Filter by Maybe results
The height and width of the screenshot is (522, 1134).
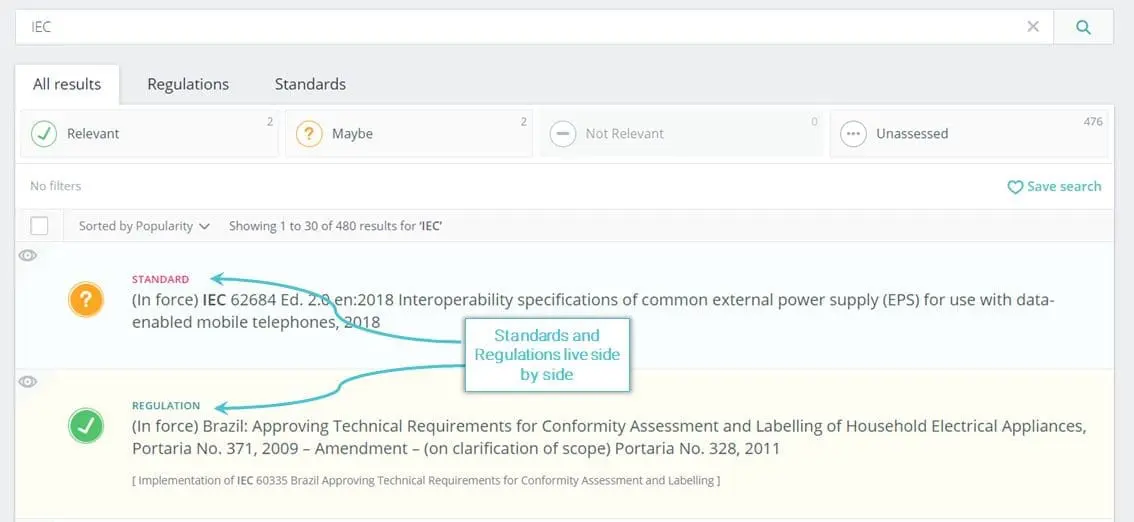click(408, 134)
